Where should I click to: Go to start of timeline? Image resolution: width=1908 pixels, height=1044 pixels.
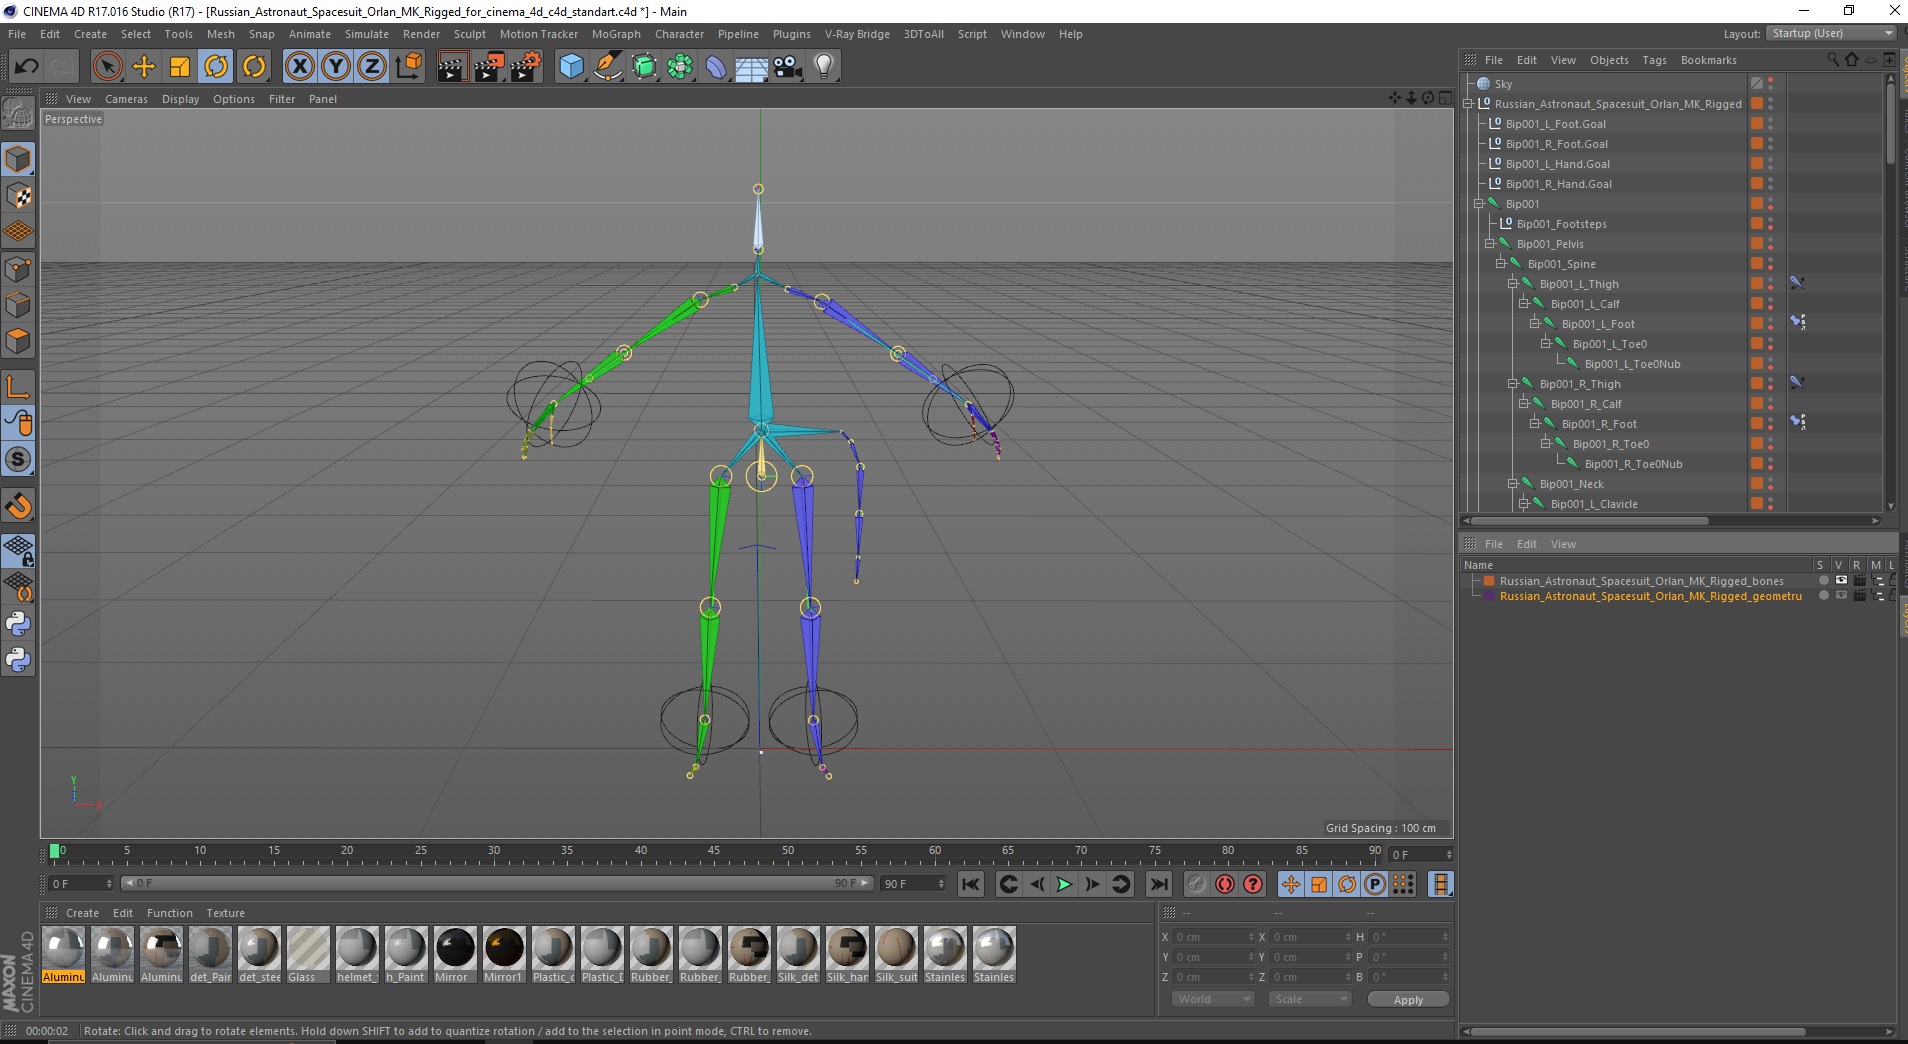(x=970, y=884)
